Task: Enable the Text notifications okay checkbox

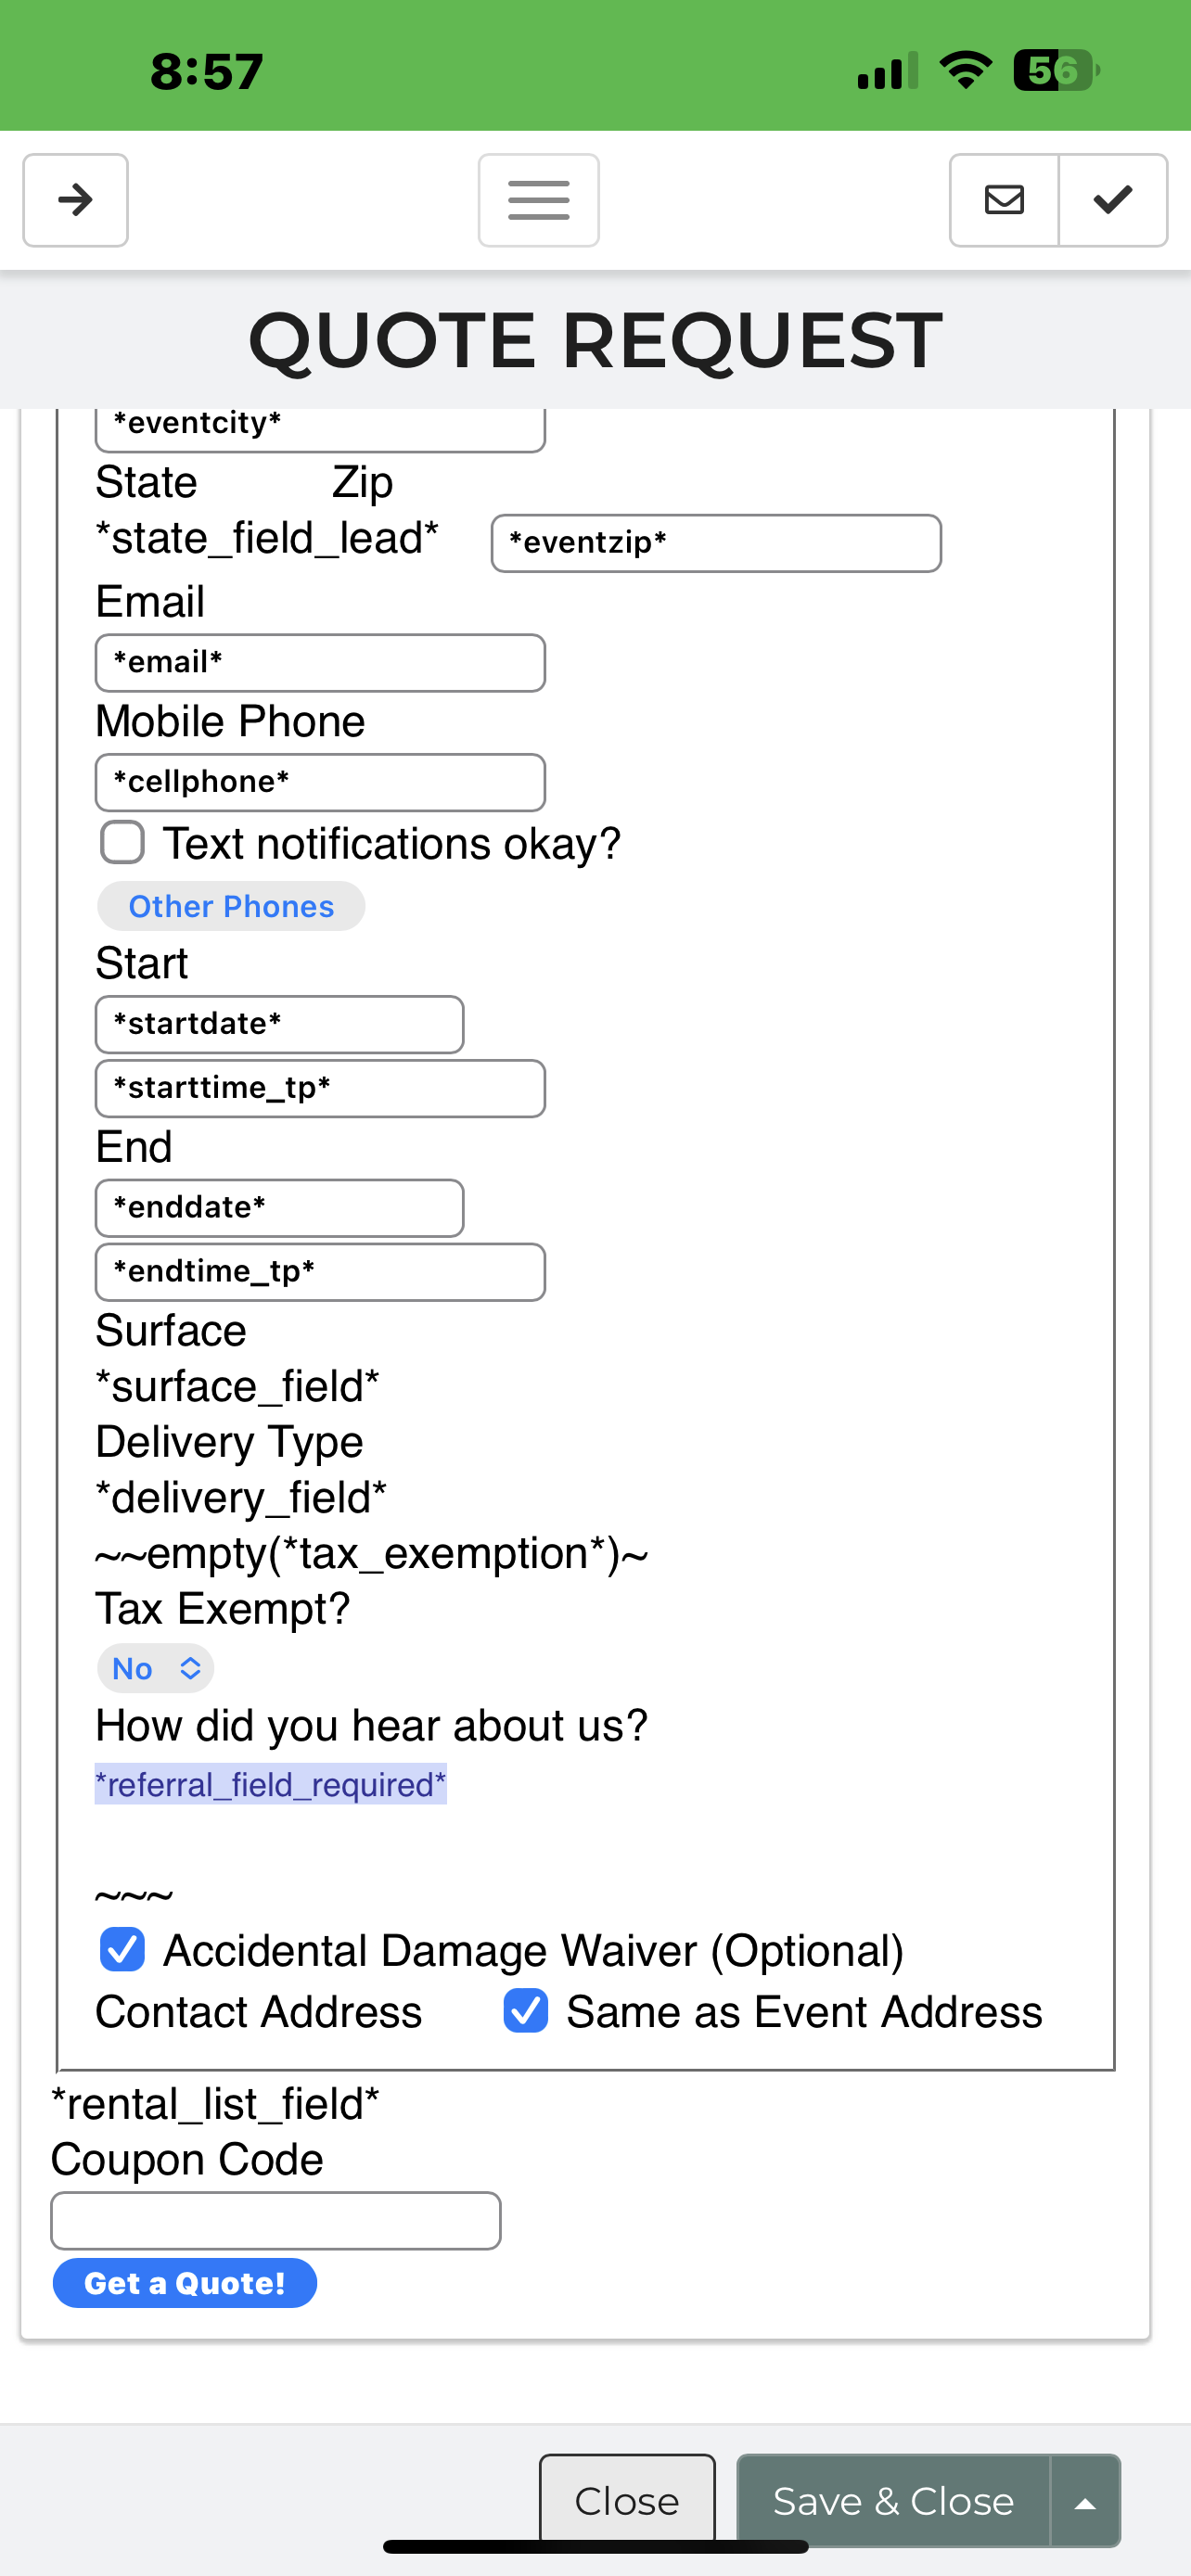Action: coord(122,843)
